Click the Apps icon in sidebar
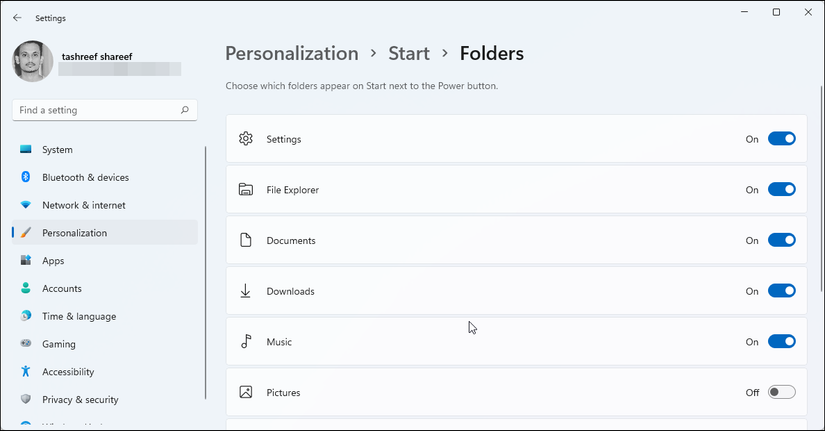Screen dimensions: 825x431 [x=26, y=261]
